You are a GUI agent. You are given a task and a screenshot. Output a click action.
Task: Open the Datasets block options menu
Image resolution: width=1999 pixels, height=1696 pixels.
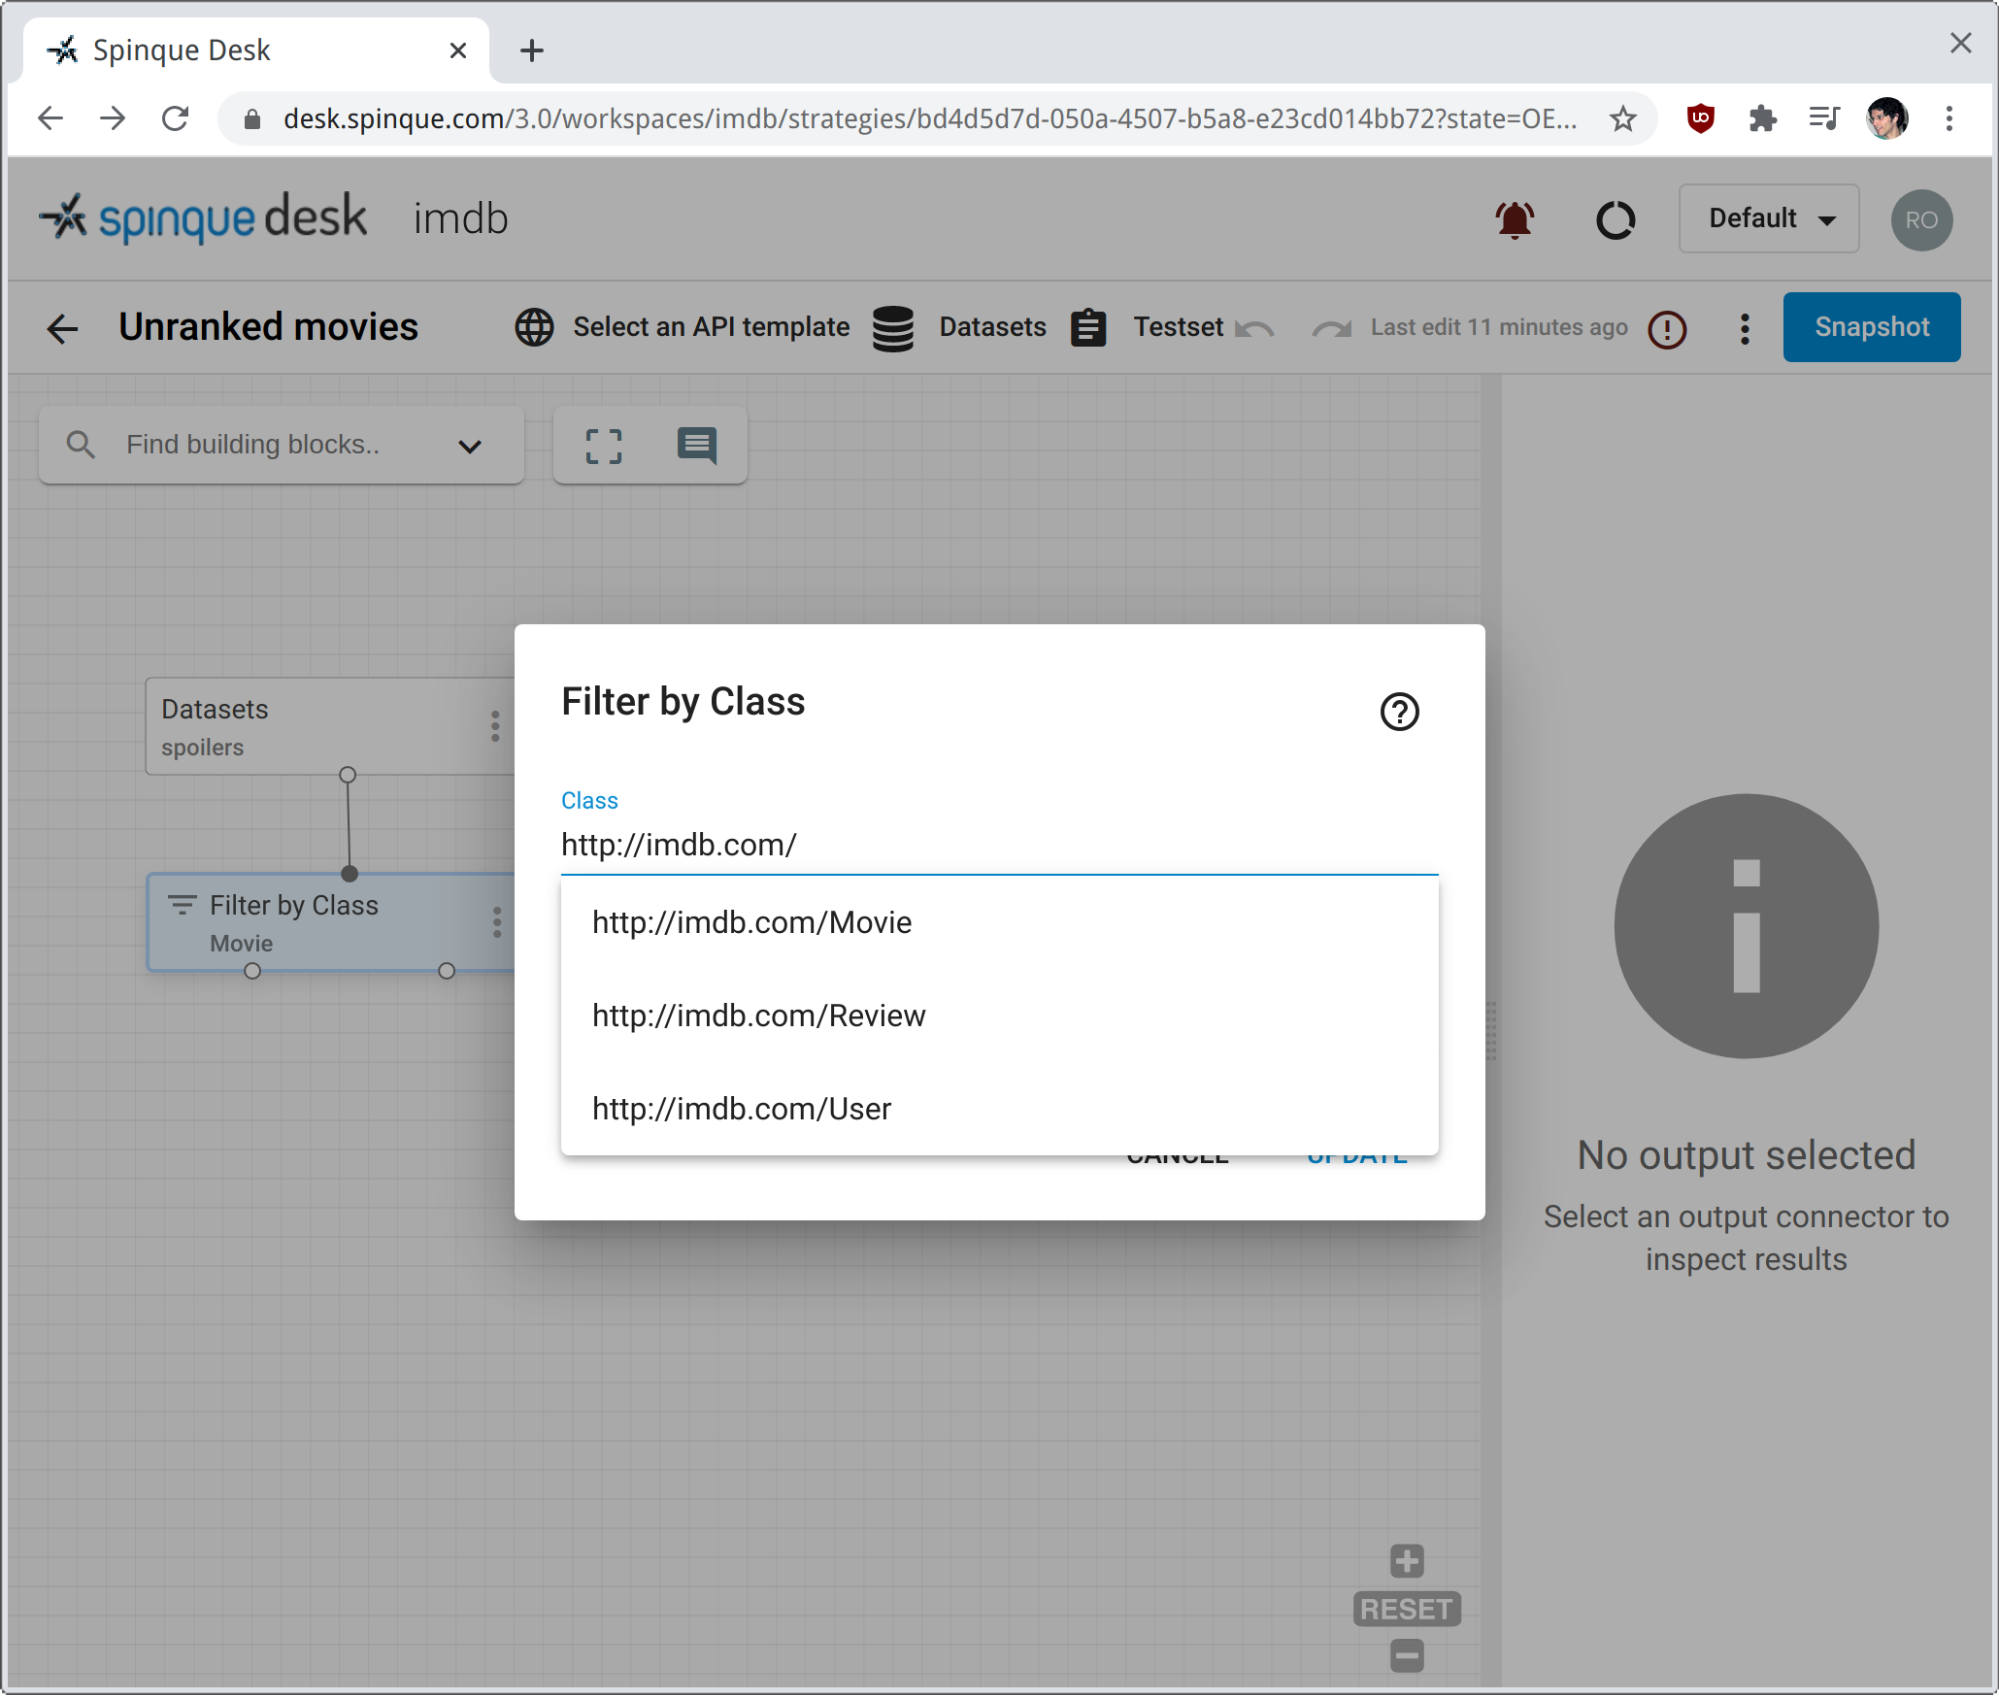tap(495, 726)
